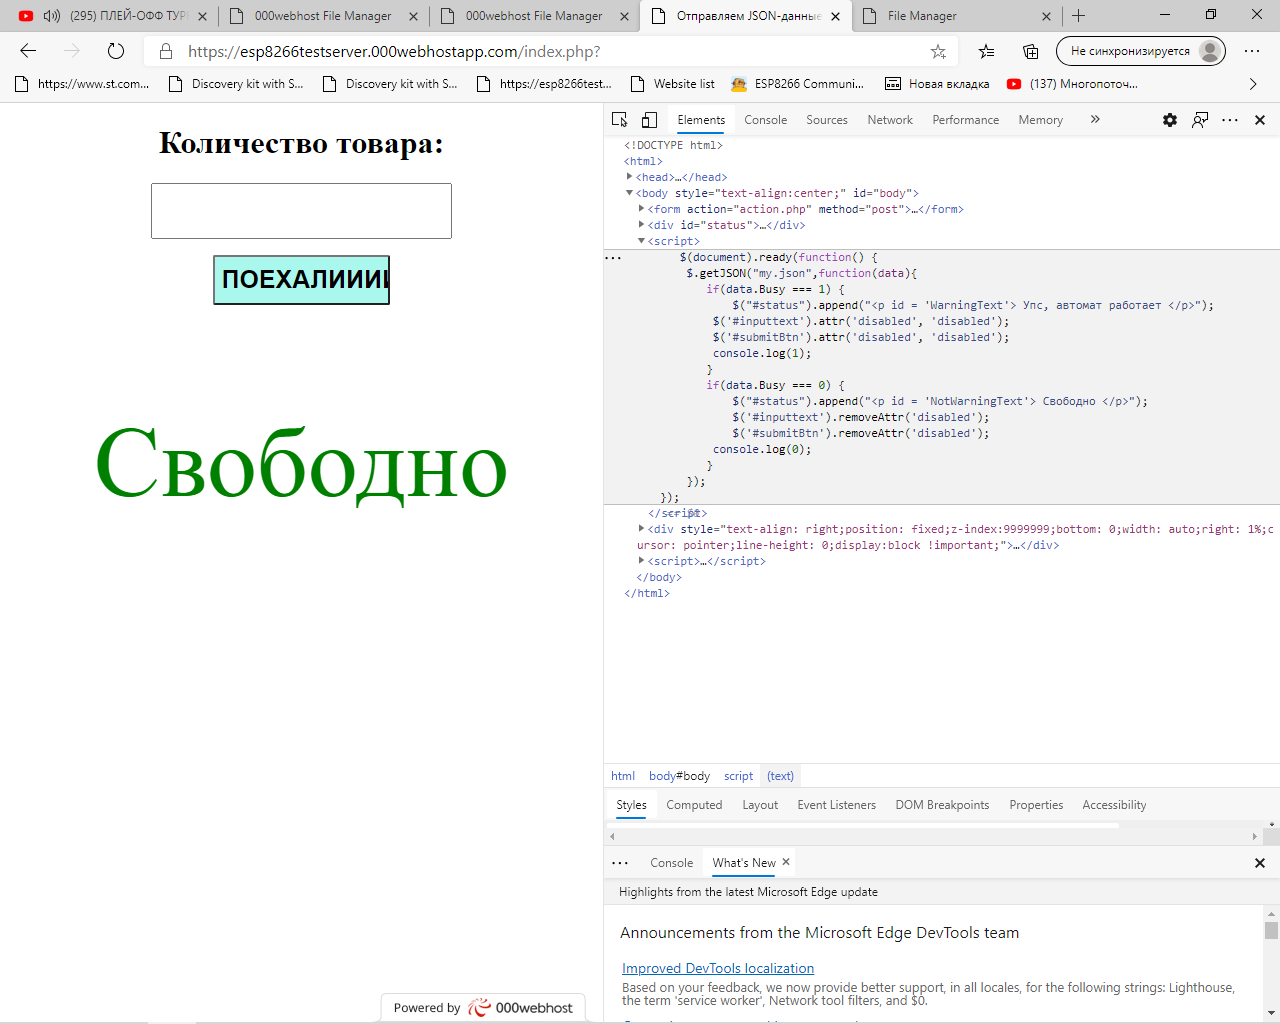Open drawer options three-dot menu
Screen dimensions: 1280x1024
pyautogui.click(x=620, y=863)
